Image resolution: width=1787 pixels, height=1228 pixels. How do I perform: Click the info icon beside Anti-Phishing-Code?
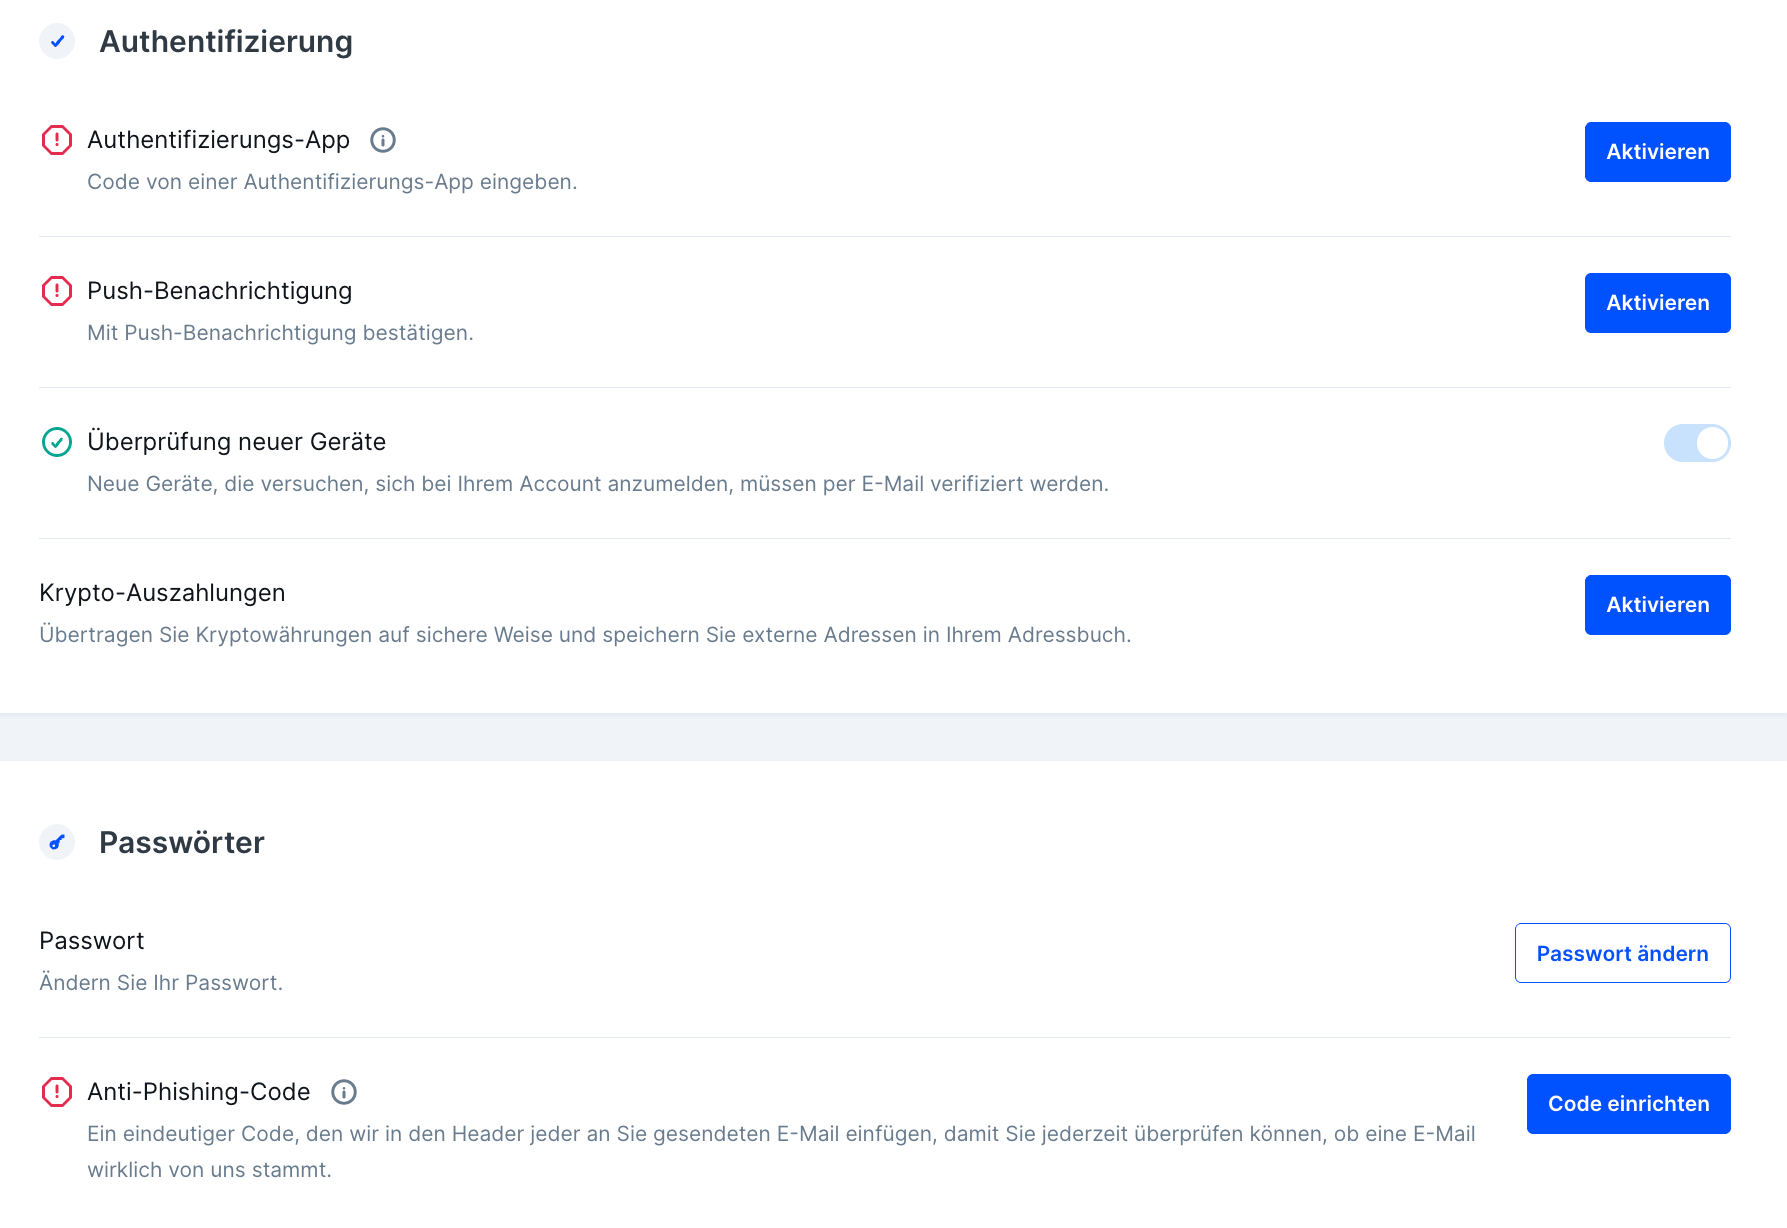click(x=344, y=1092)
